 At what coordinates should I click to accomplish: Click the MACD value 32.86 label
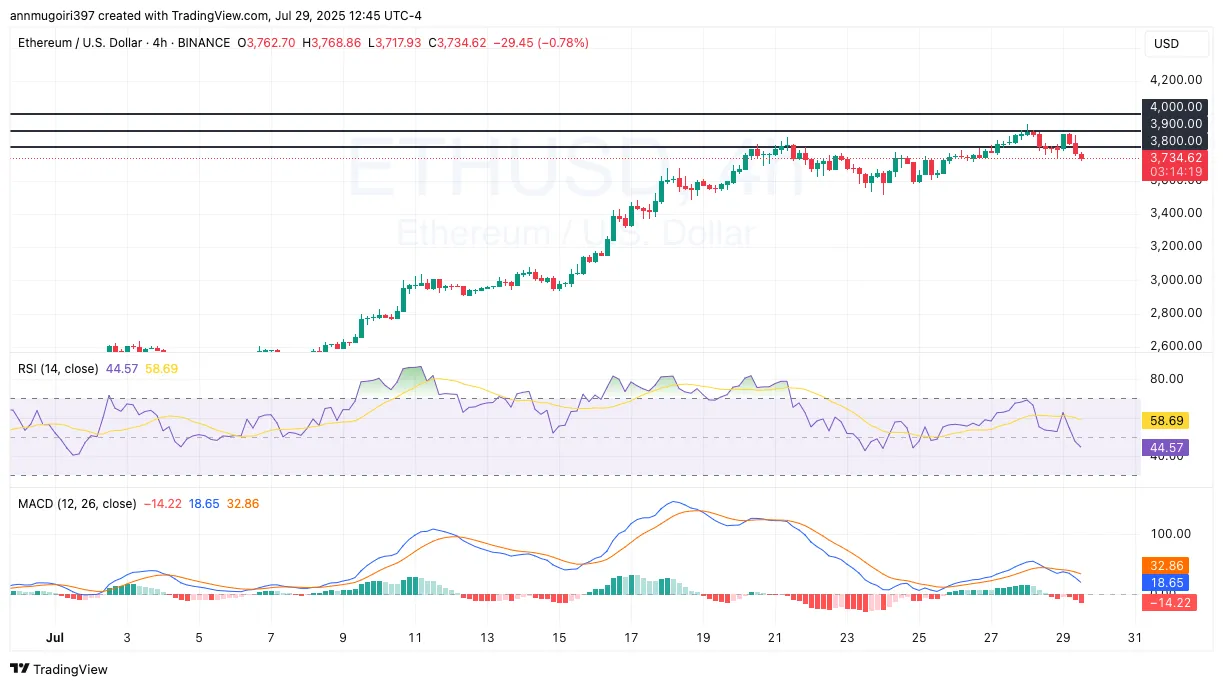pos(1166,566)
